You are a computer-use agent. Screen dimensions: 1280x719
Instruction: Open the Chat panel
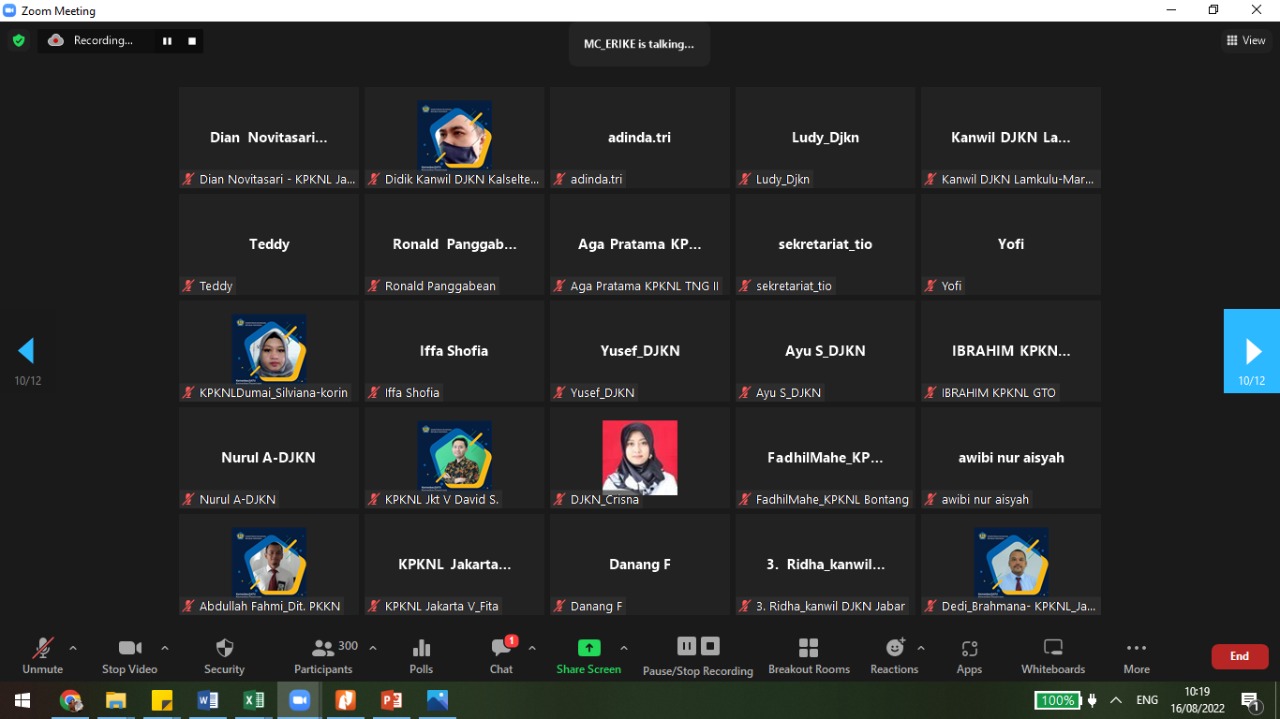pos(501,656)
